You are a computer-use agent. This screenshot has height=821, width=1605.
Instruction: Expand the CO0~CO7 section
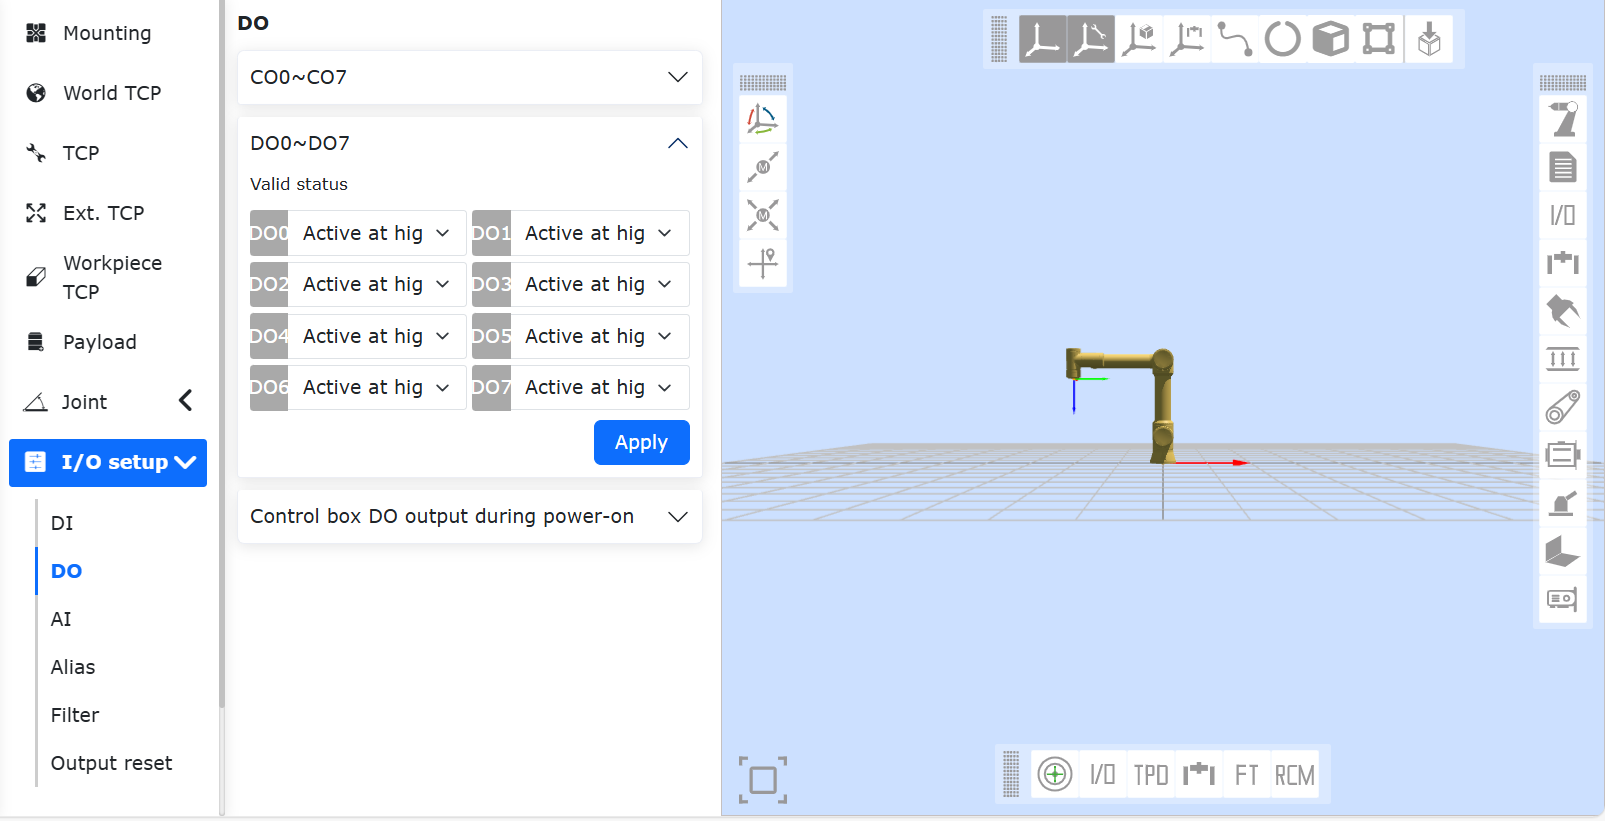(470, 77)
